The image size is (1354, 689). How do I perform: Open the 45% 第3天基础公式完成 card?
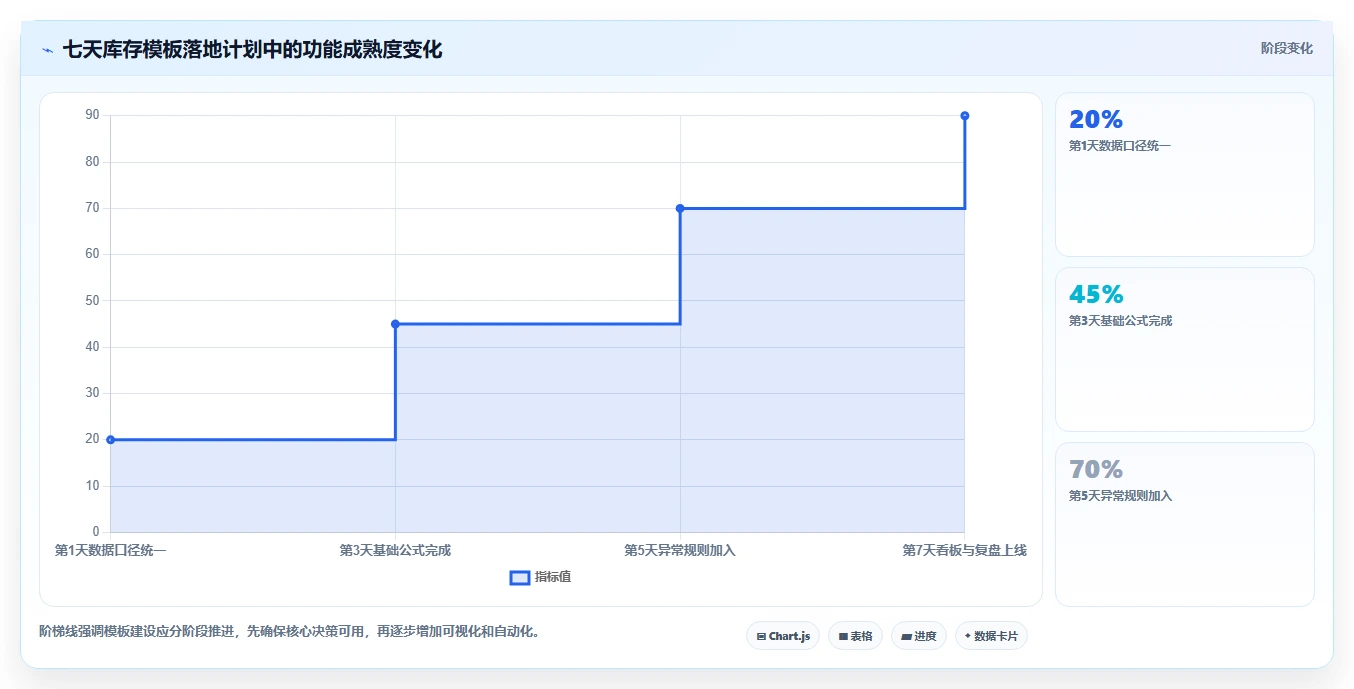pyautogui.click(x=1185, y=350)
